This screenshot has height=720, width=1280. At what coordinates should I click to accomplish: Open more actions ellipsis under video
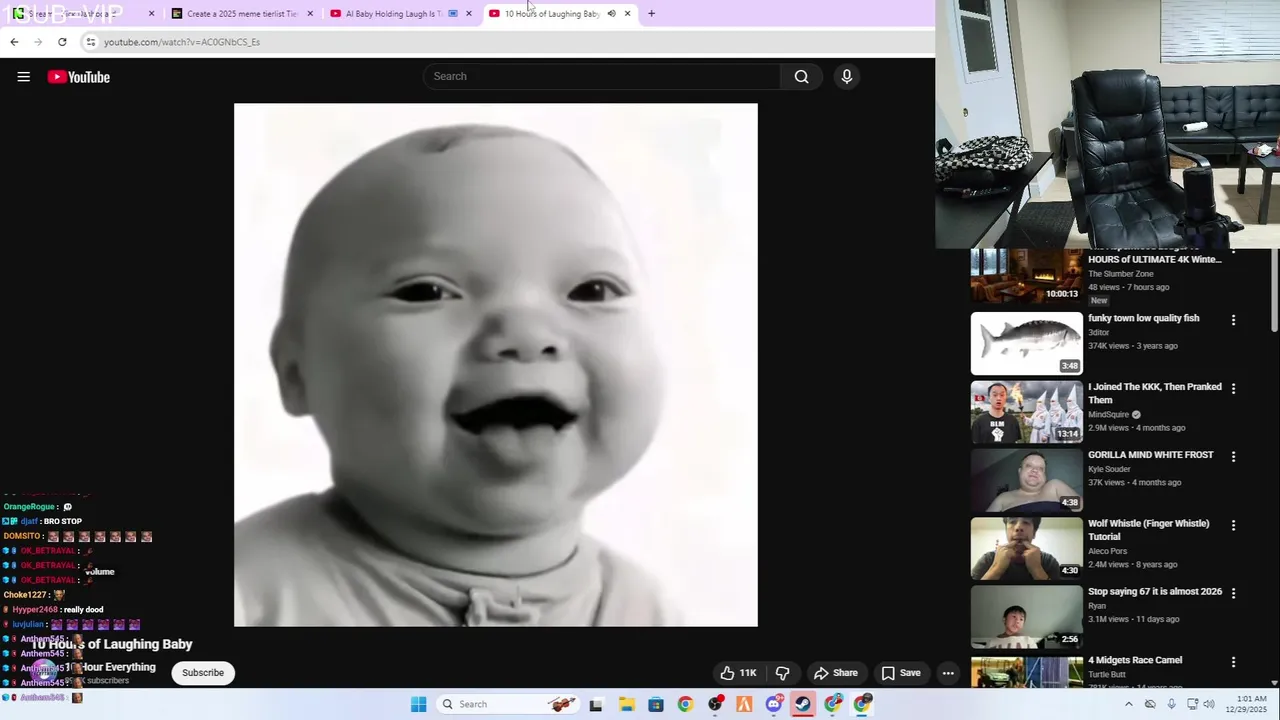948,673
